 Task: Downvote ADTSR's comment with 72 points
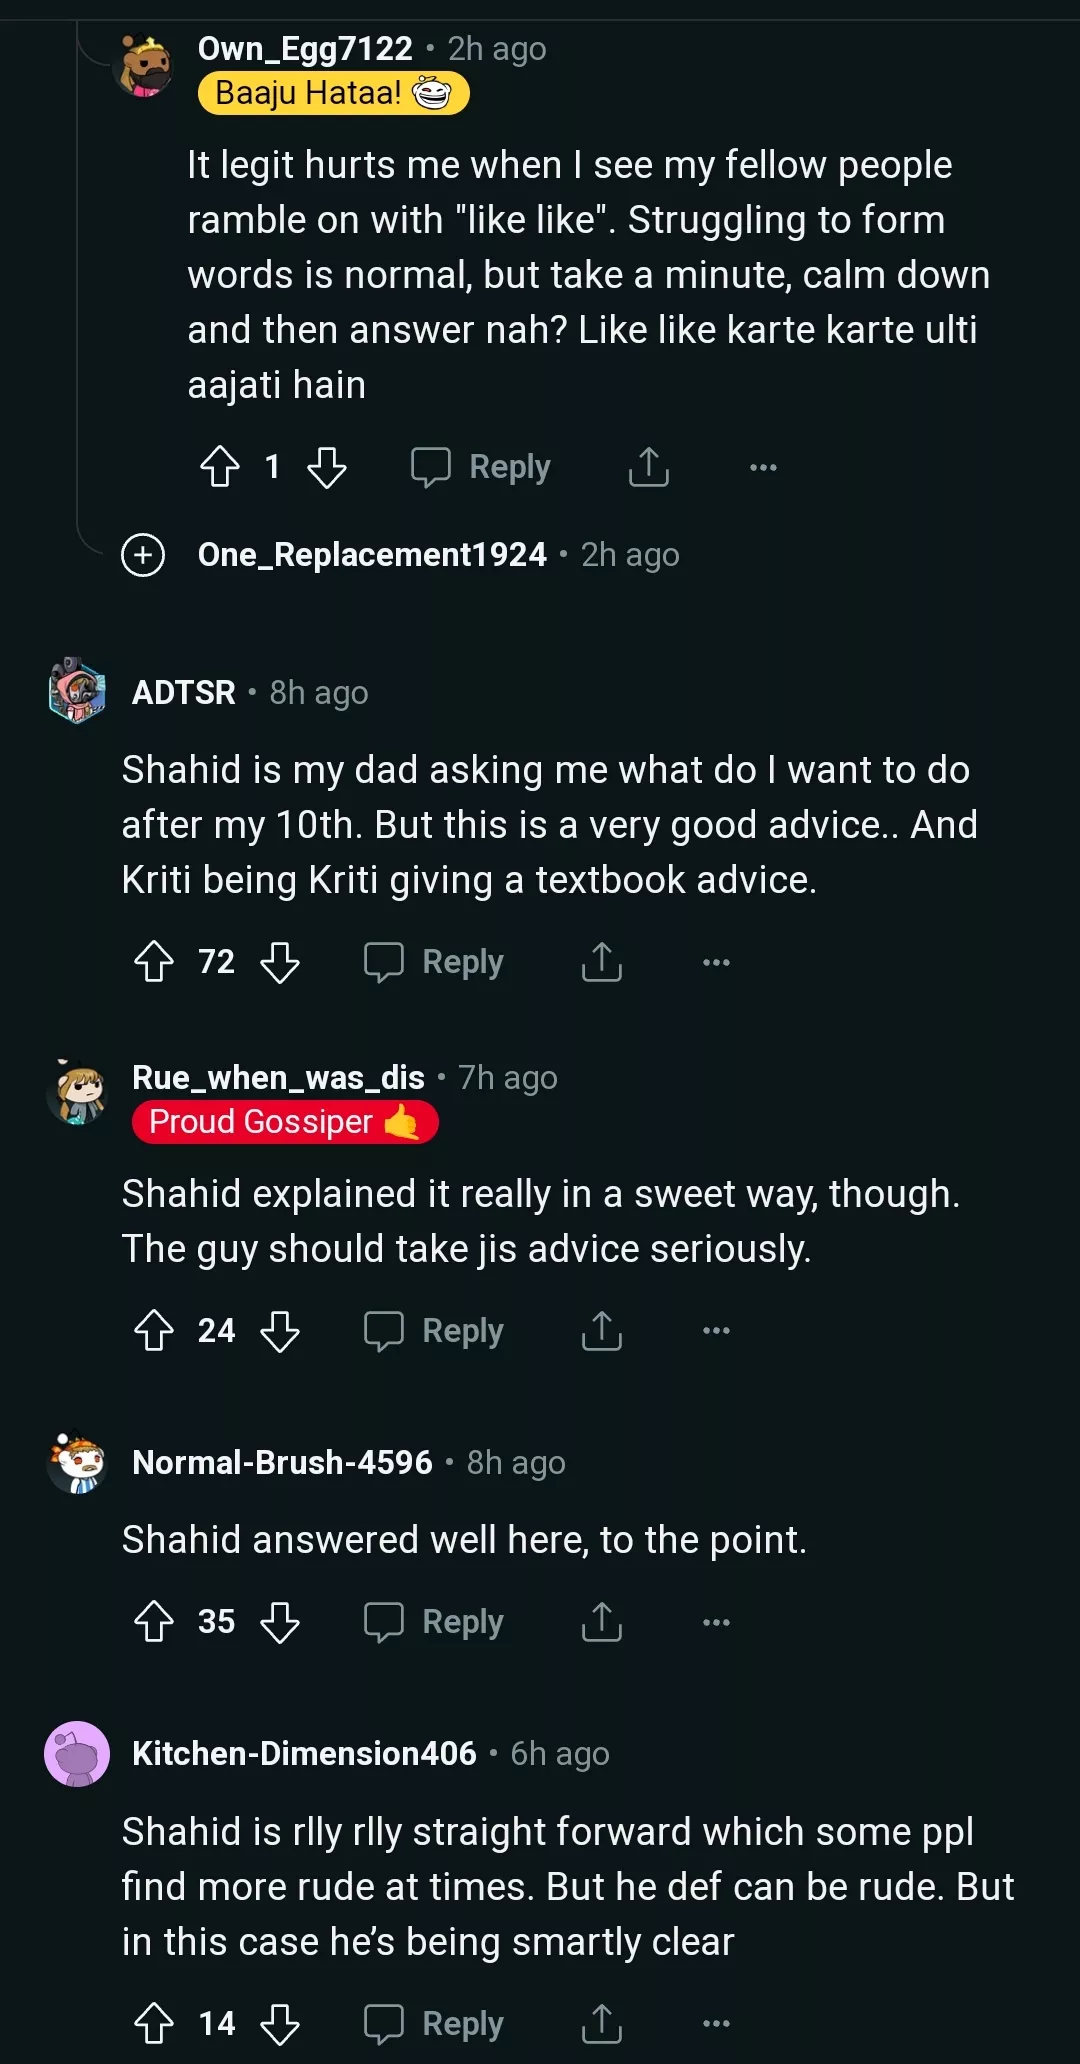click(280, 962)
